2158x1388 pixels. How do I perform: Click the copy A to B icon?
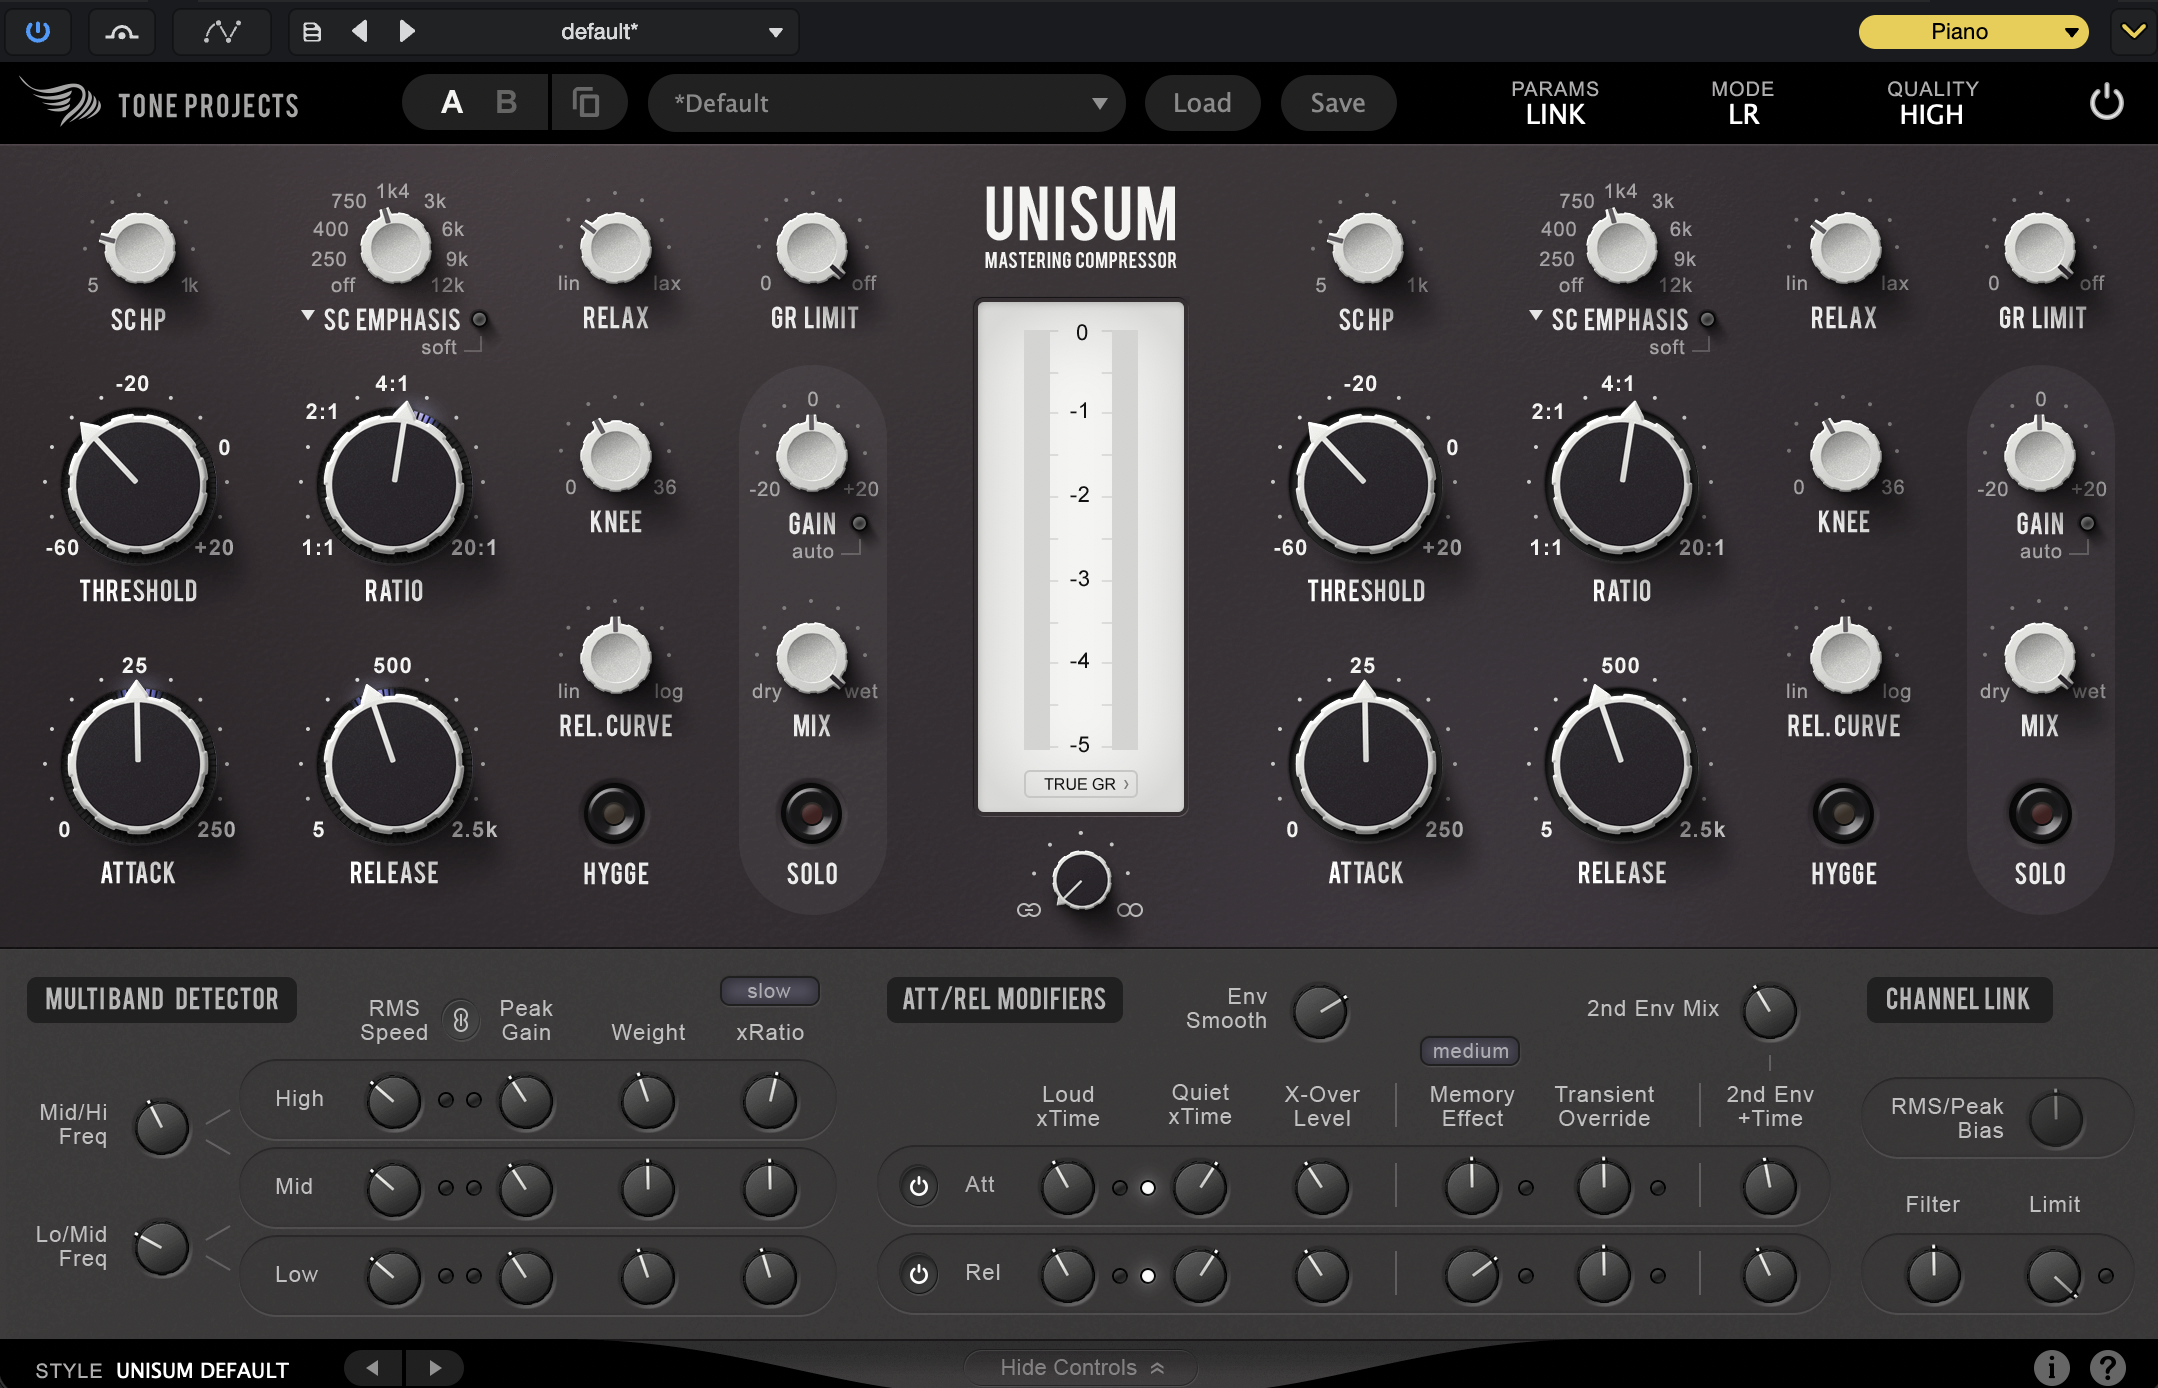click(586, 102)
